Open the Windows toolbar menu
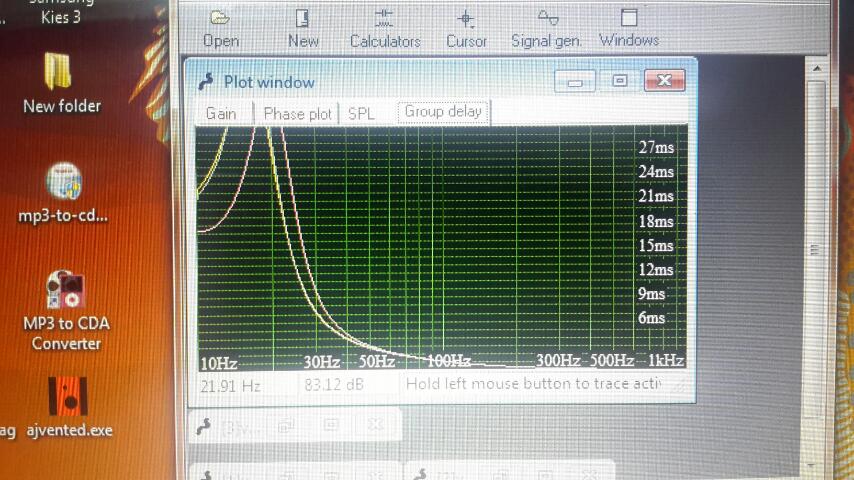 pyautogui.click(x=629, y=28)
